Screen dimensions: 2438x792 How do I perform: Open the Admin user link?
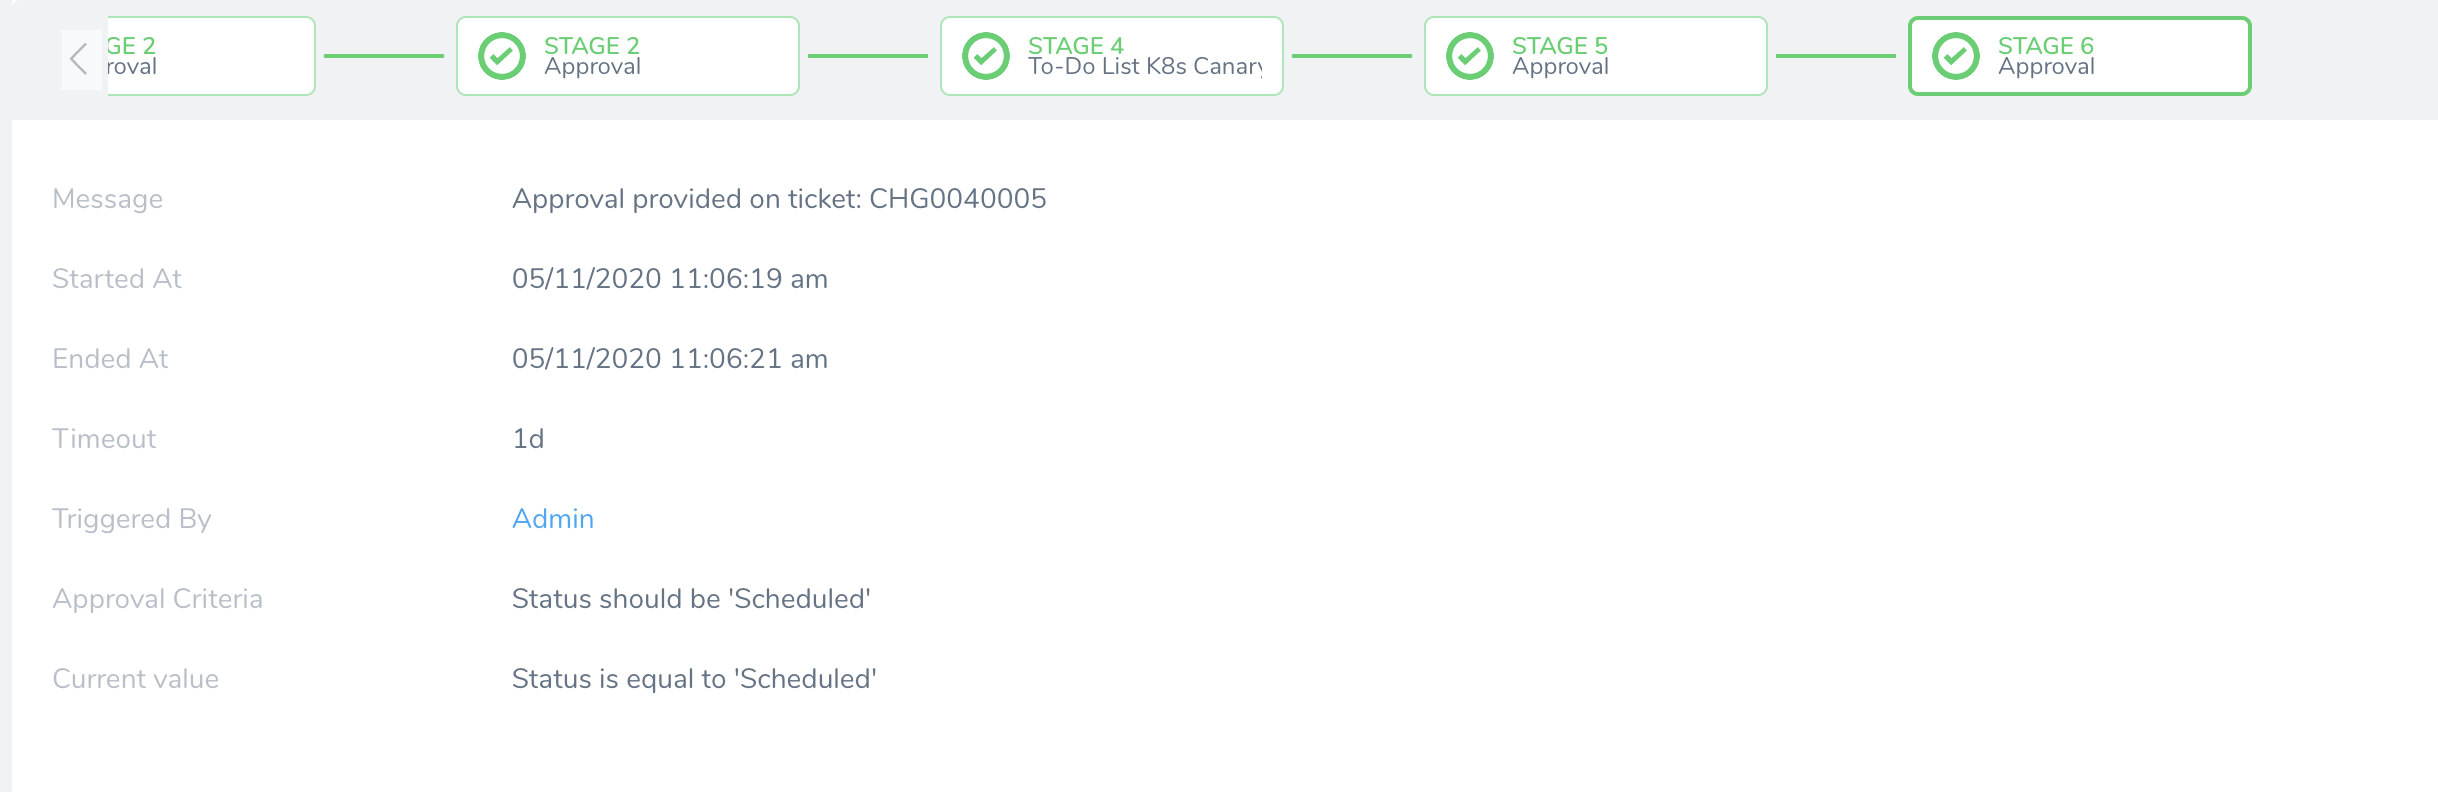click(553, 519)
